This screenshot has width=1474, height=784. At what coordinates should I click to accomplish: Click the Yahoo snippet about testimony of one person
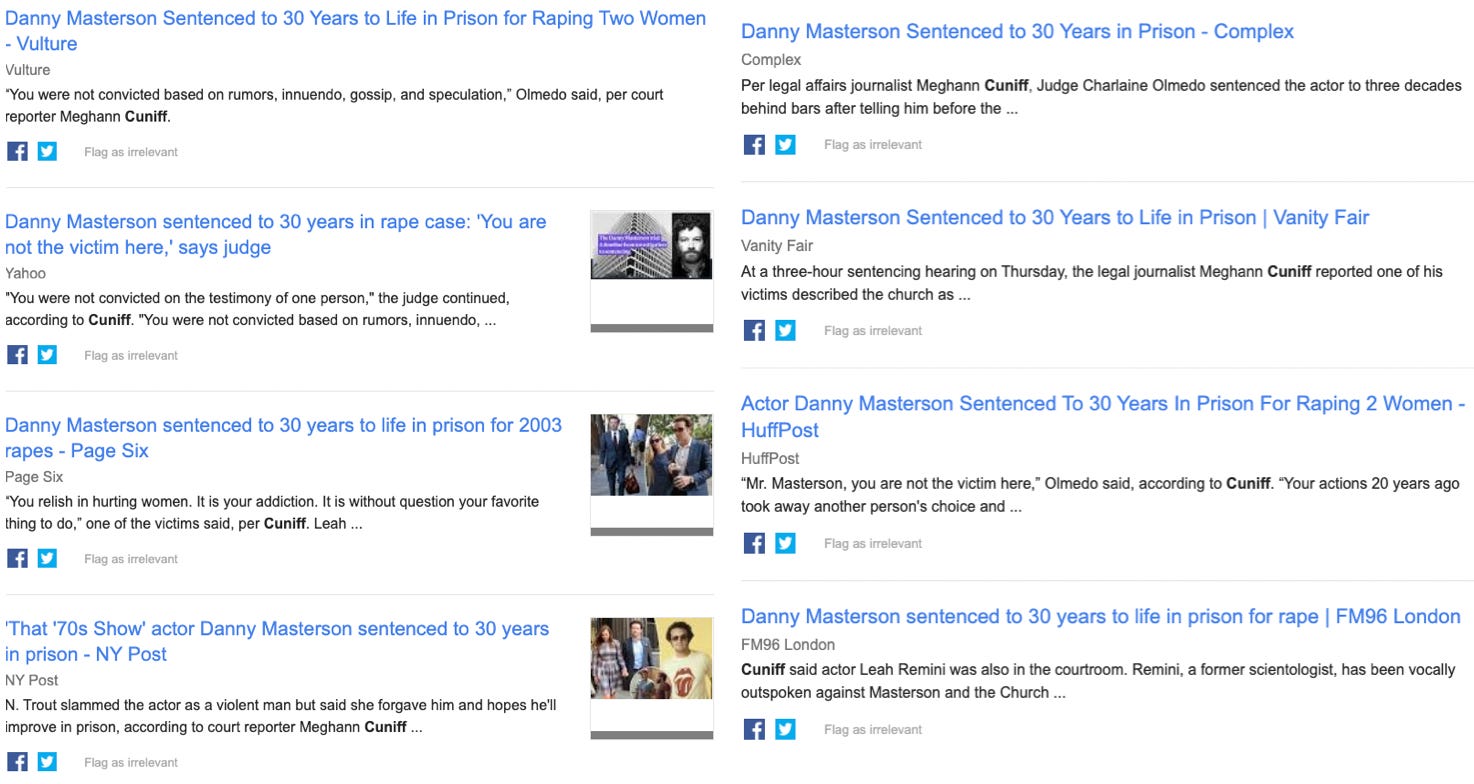tap(257, 309)
